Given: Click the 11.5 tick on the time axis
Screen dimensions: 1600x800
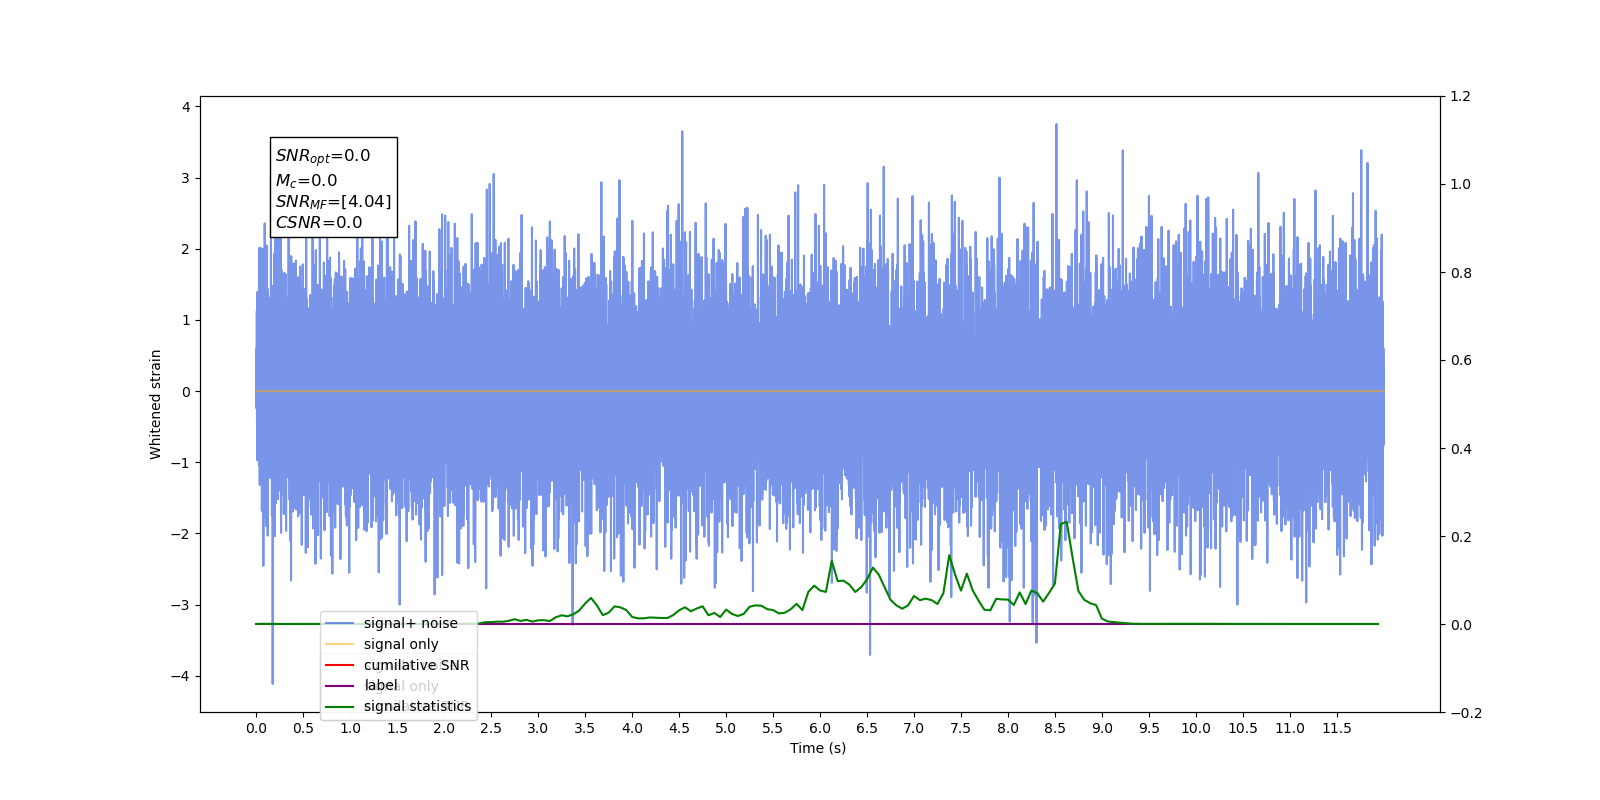Looking at the screenshot, I should [1337, 728].
